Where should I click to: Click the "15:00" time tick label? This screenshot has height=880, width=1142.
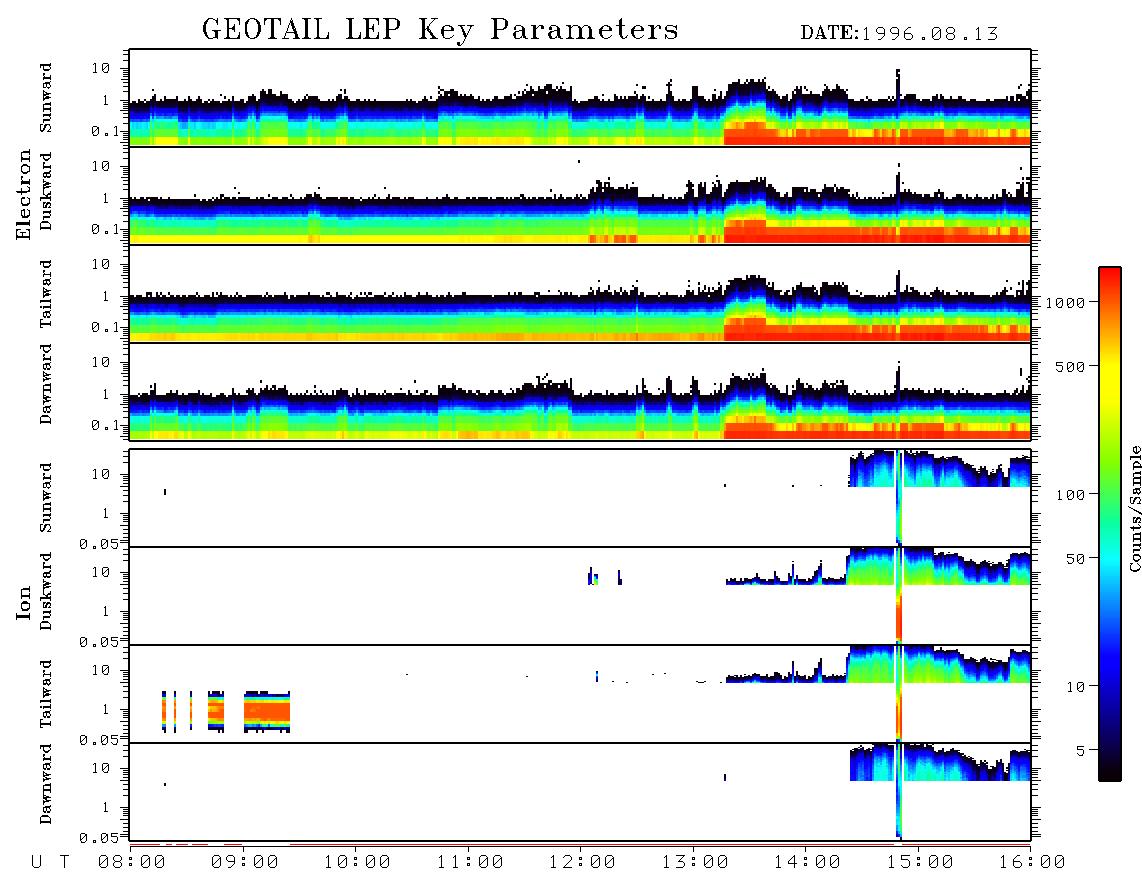920,862
